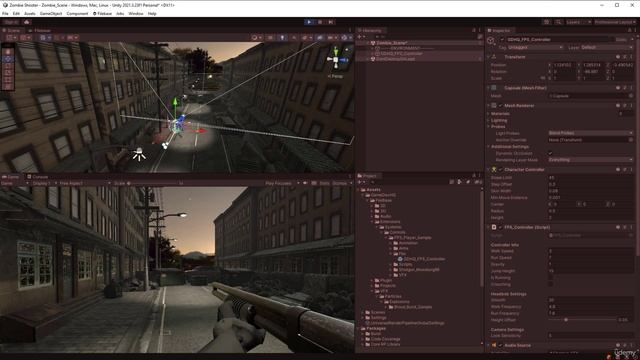Open the draw mode shading dropdown
Screen dimensions: 640x360
point(256,38)
